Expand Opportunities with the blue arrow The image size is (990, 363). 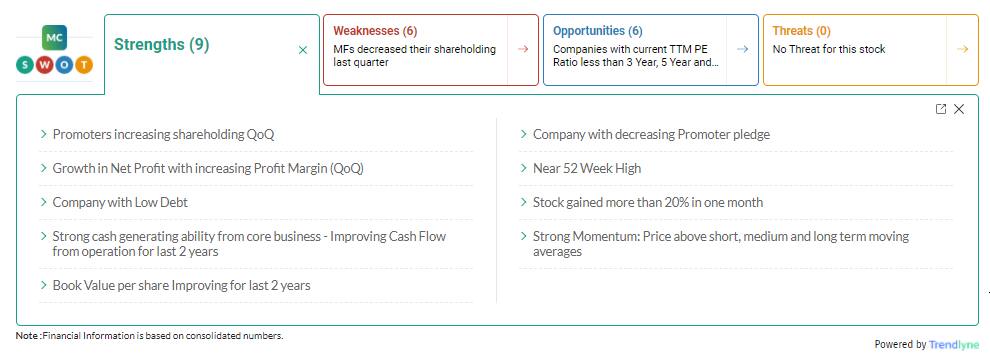(742, 49)
